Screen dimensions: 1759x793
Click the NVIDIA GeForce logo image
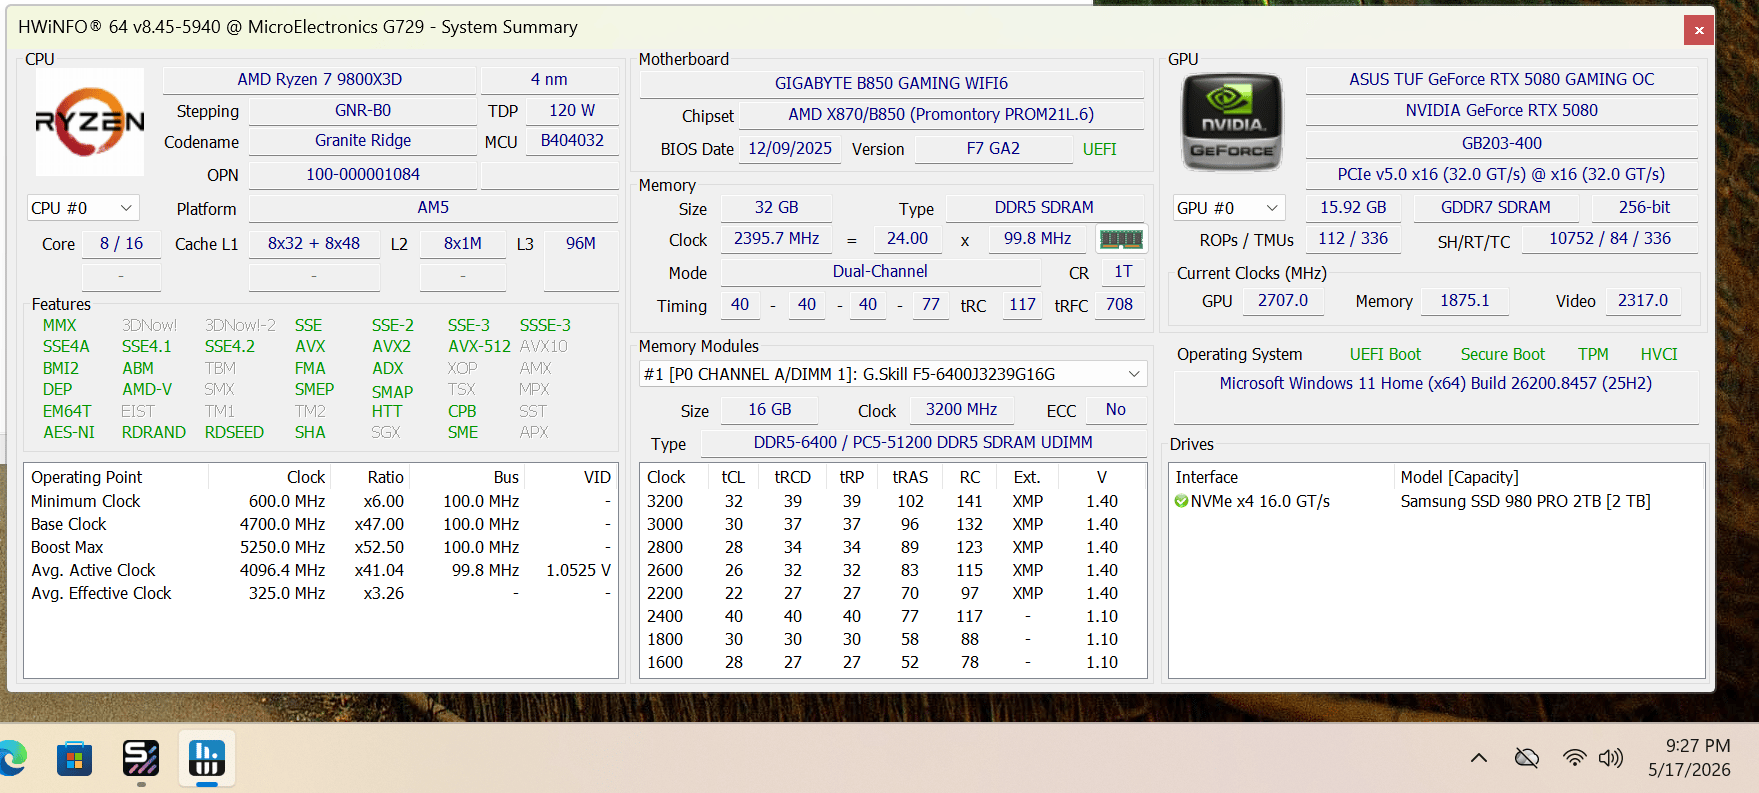tap(1231, 122)
